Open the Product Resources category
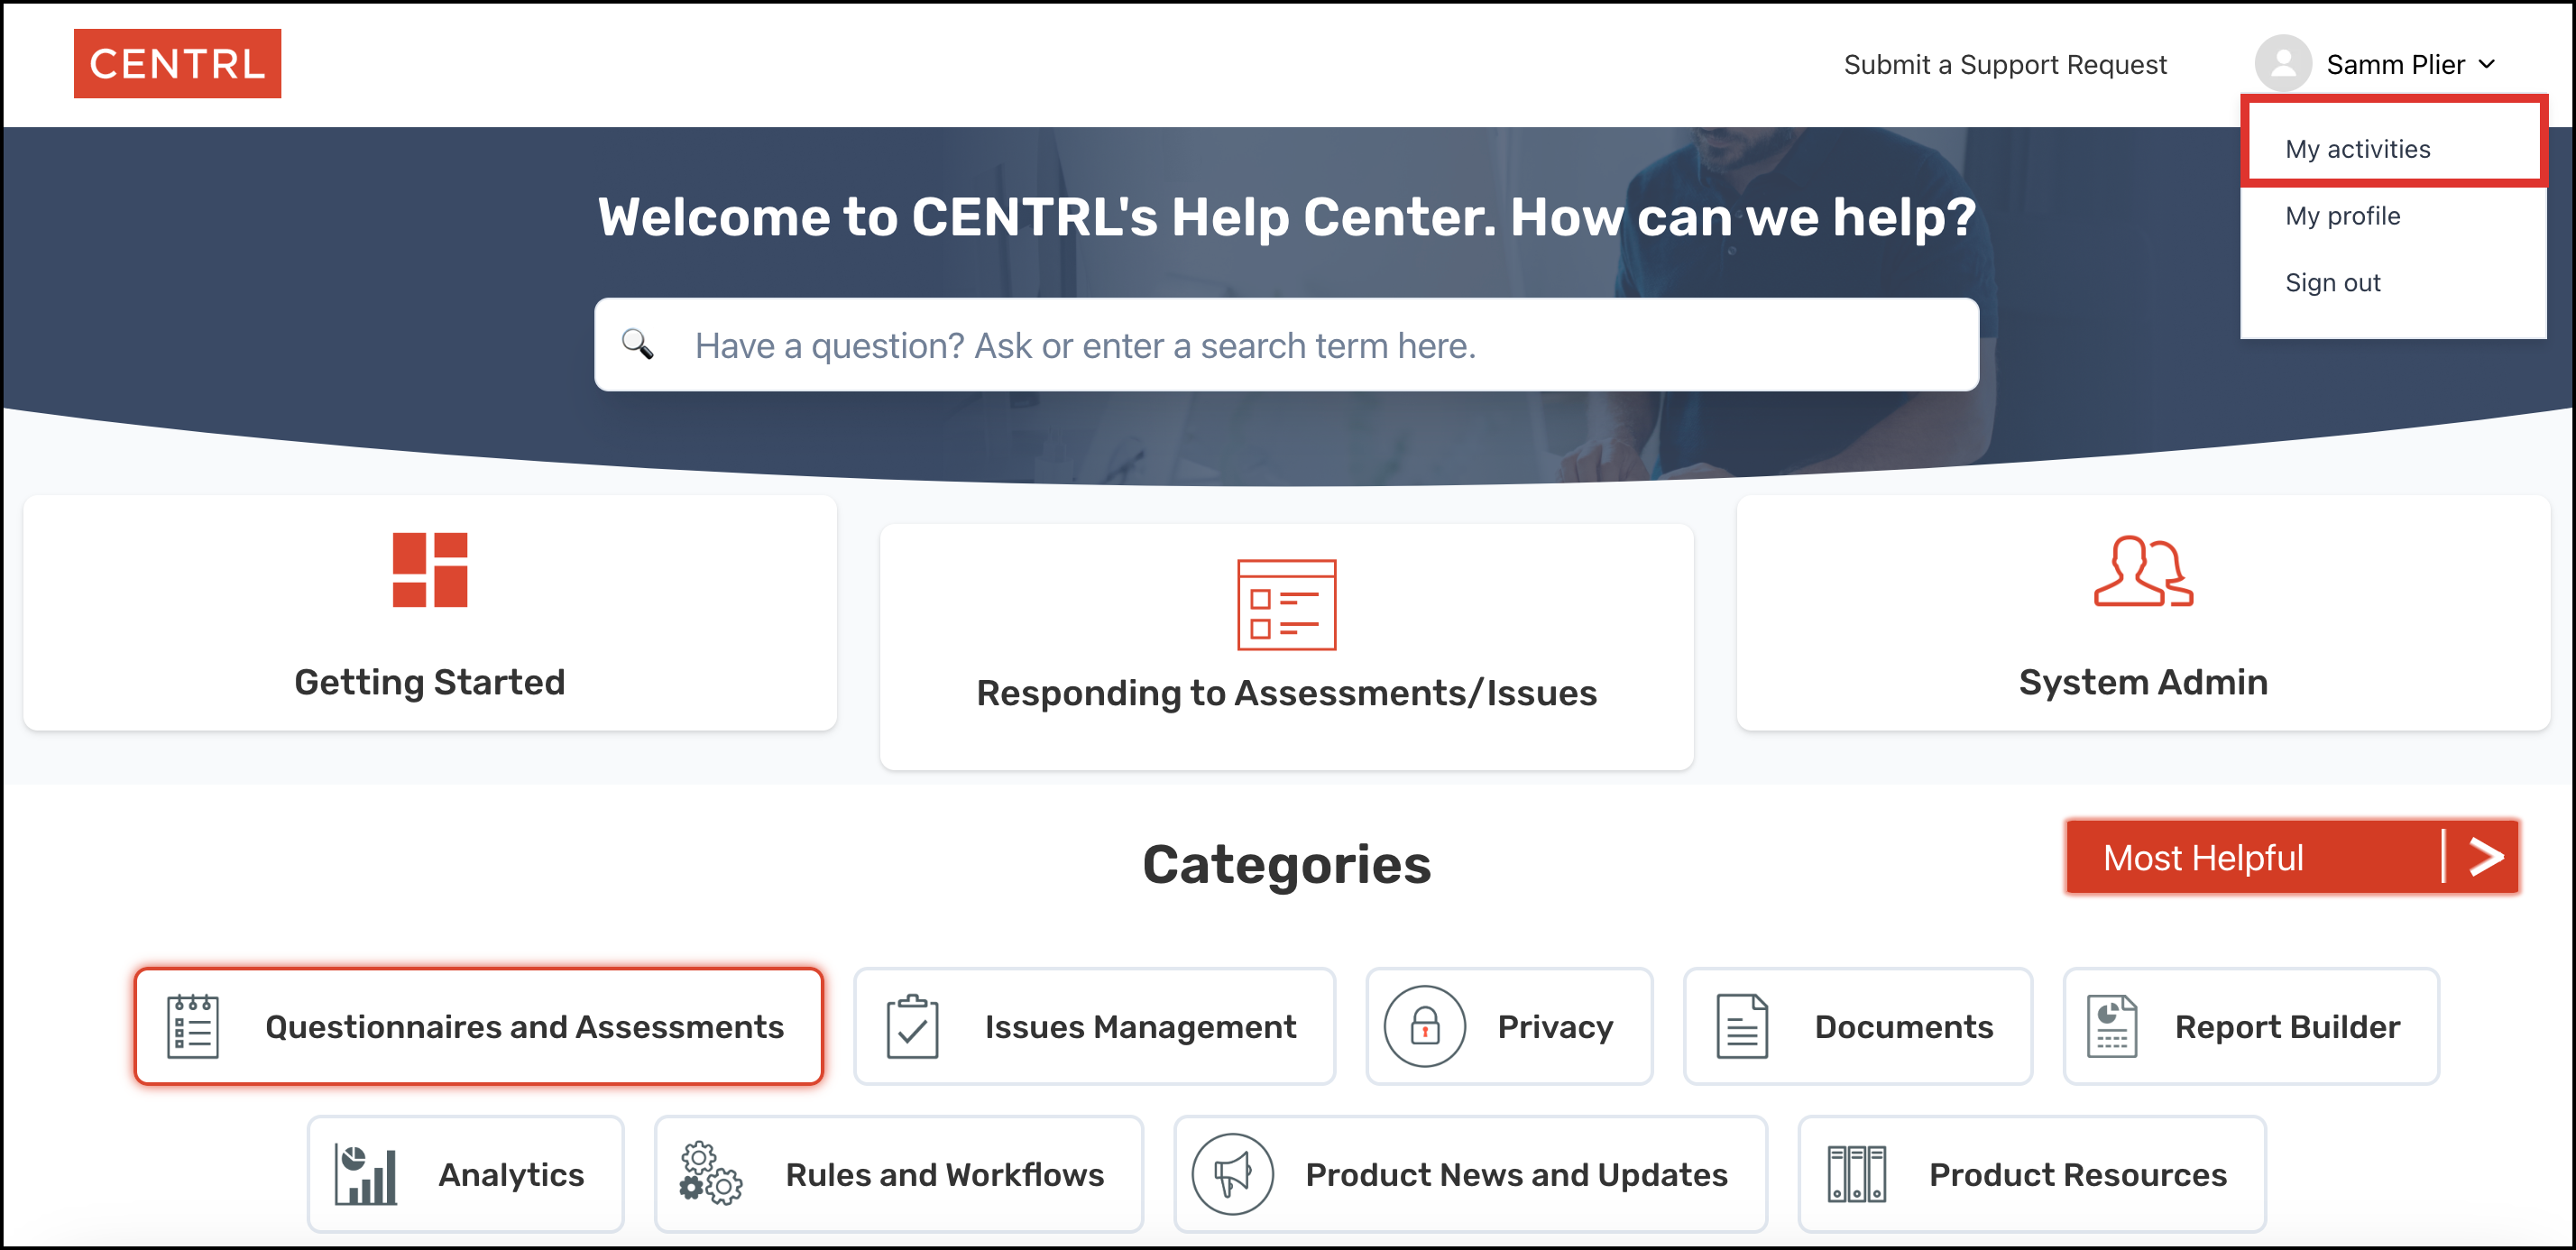 [x=2033, y=1175]
